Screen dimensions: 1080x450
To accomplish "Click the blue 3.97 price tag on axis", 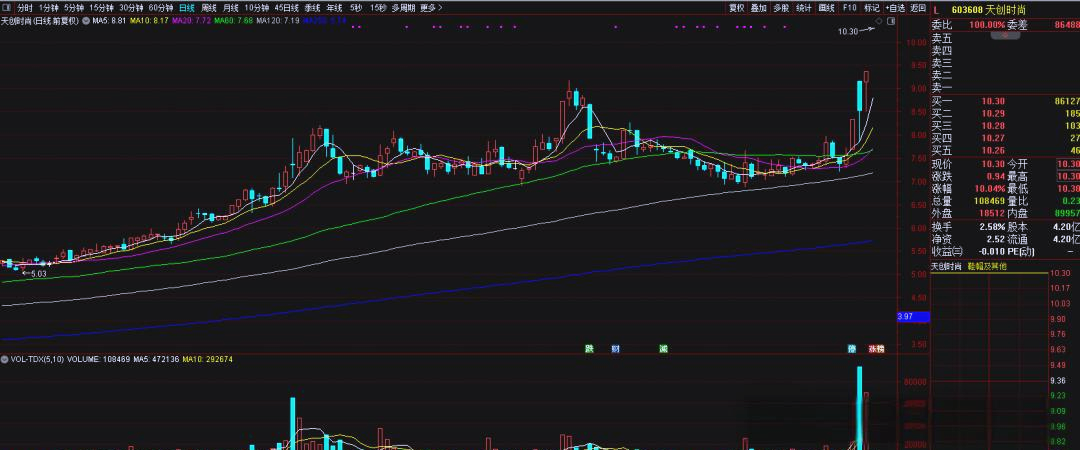I will point(913,317).
